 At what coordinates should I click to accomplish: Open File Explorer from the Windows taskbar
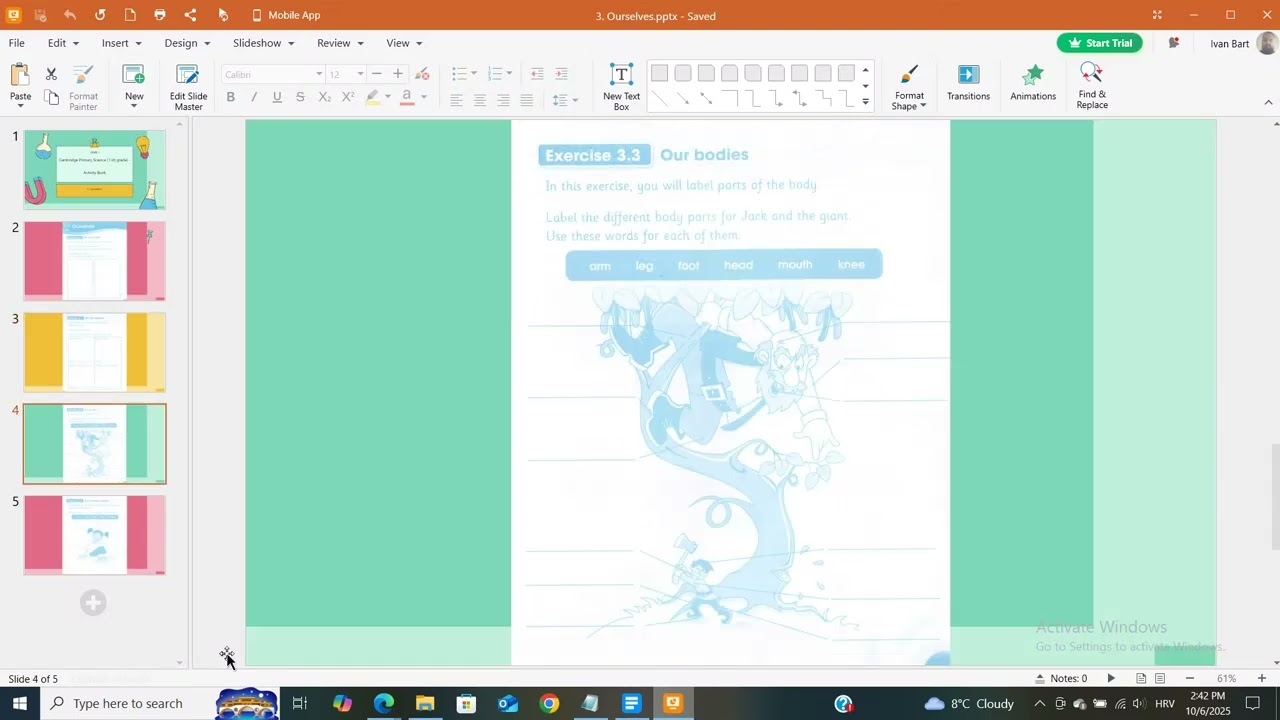(425, 703)
